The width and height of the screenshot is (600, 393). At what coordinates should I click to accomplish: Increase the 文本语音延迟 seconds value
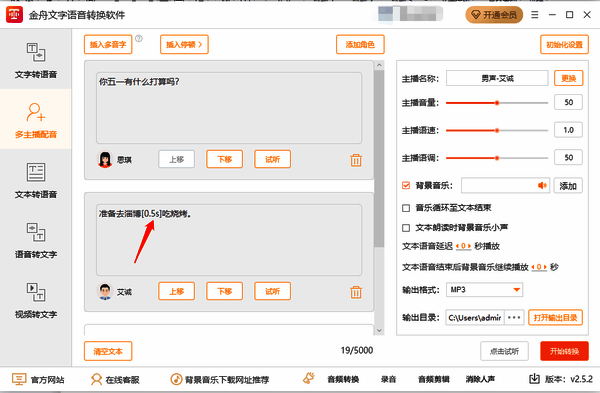click(x=469, y=246)
